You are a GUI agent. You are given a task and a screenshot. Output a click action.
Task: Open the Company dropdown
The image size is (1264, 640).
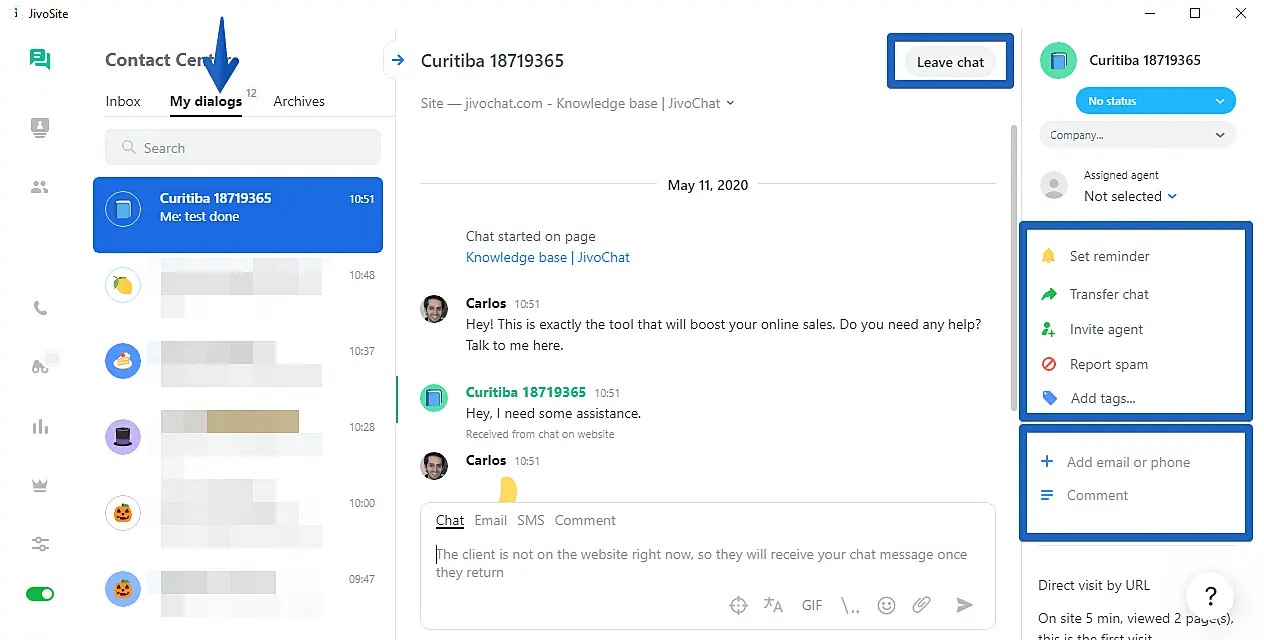(x=1137, y=135)
